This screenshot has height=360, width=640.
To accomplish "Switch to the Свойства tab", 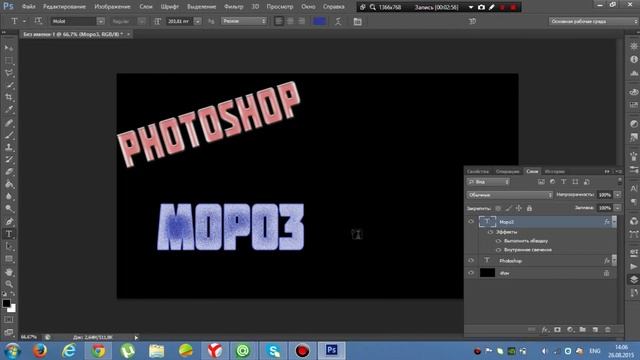I will pos(478,171).
